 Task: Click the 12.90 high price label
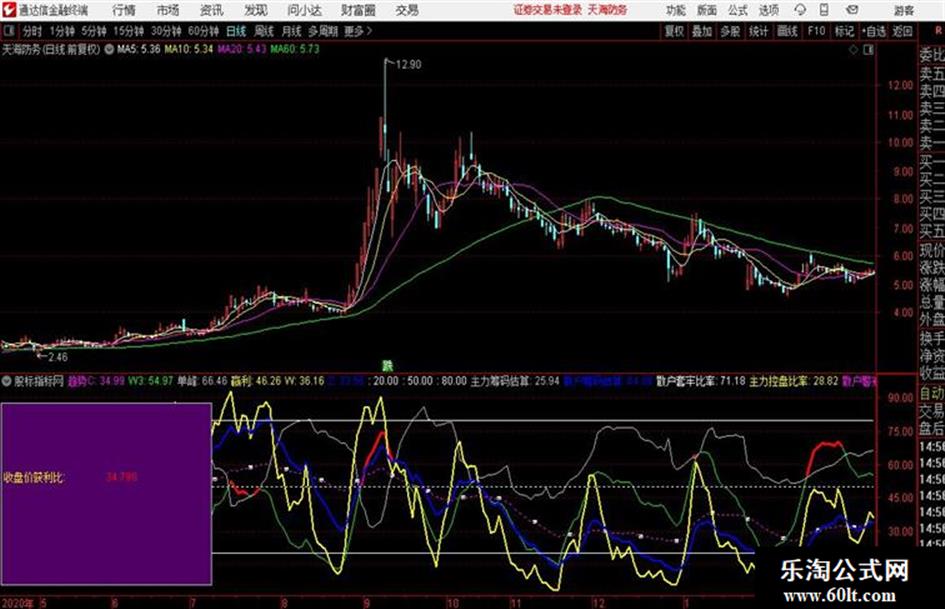tap(408, 65)
